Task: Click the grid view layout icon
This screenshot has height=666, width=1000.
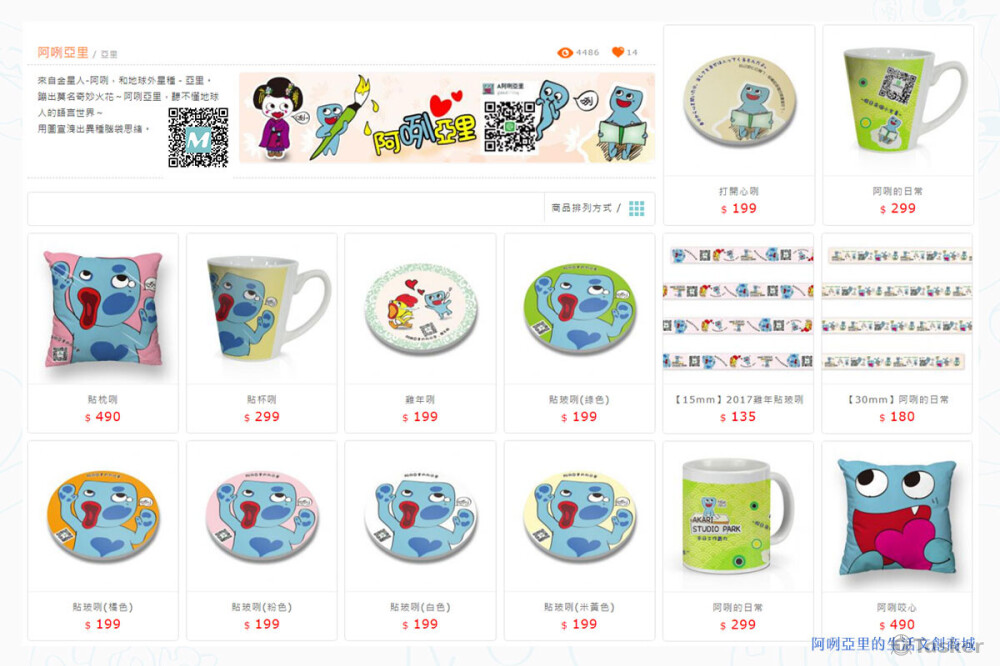Action: (x=636, y=208)
